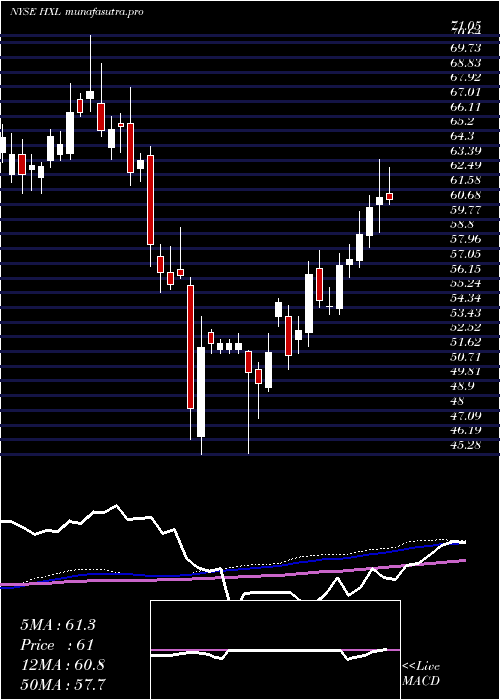Select the 65.2 axis label
This screenshot has height=700, width=500.
[463, 121]
